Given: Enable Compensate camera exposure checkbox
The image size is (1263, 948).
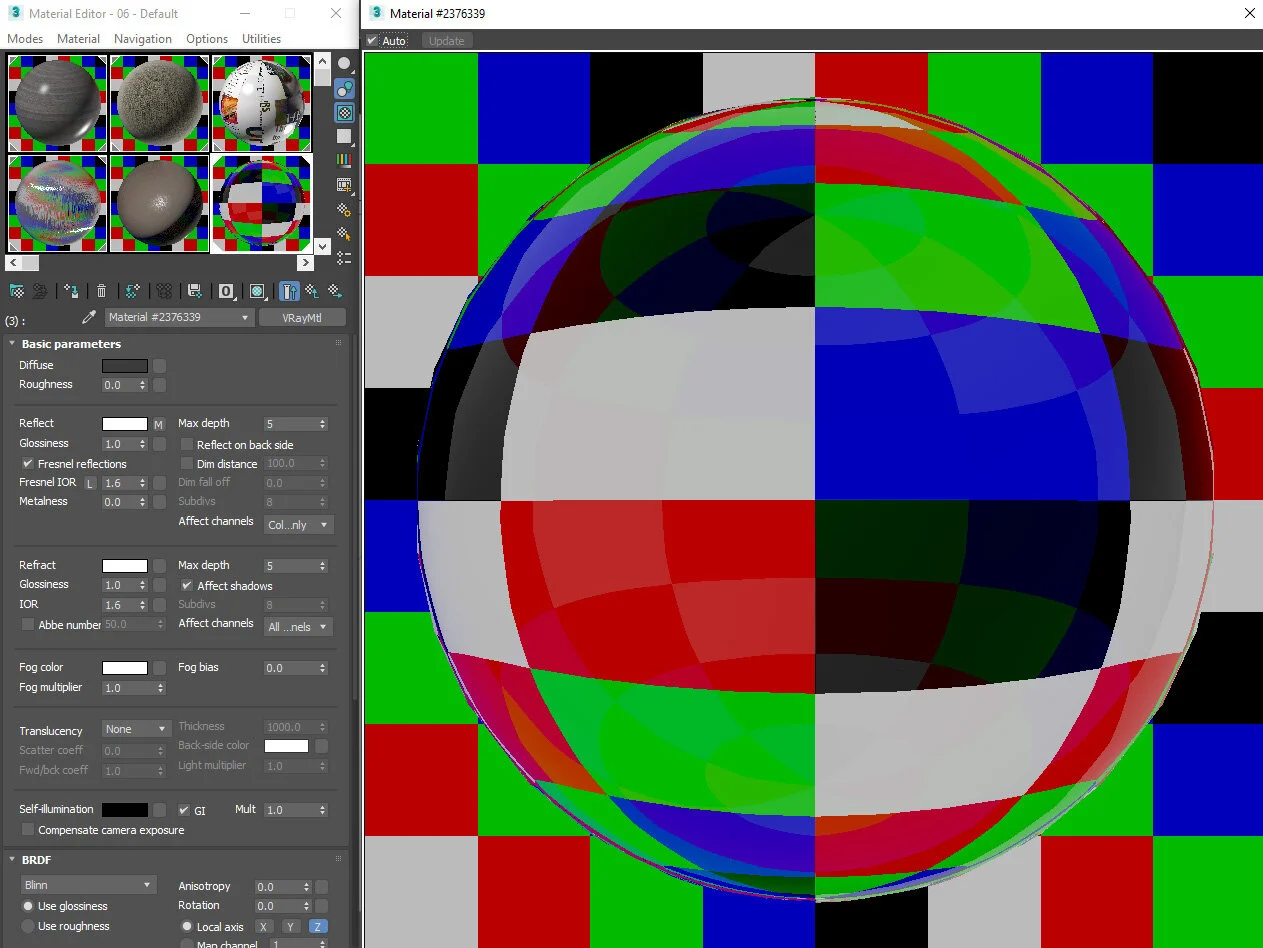Looking at the screenshot, I should pyautogui.click(x=28, y=830).
